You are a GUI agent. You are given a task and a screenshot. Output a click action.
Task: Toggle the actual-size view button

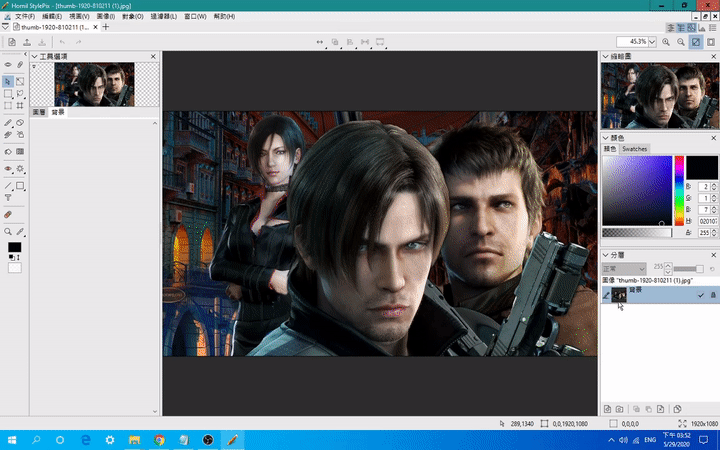click(711, 42)
